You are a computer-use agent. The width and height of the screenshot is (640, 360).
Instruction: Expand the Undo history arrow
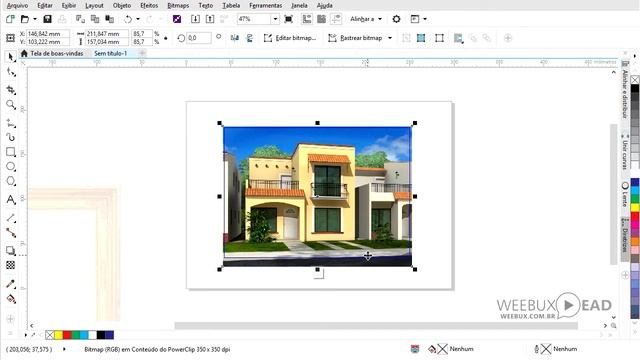click(x=138, y=19)
